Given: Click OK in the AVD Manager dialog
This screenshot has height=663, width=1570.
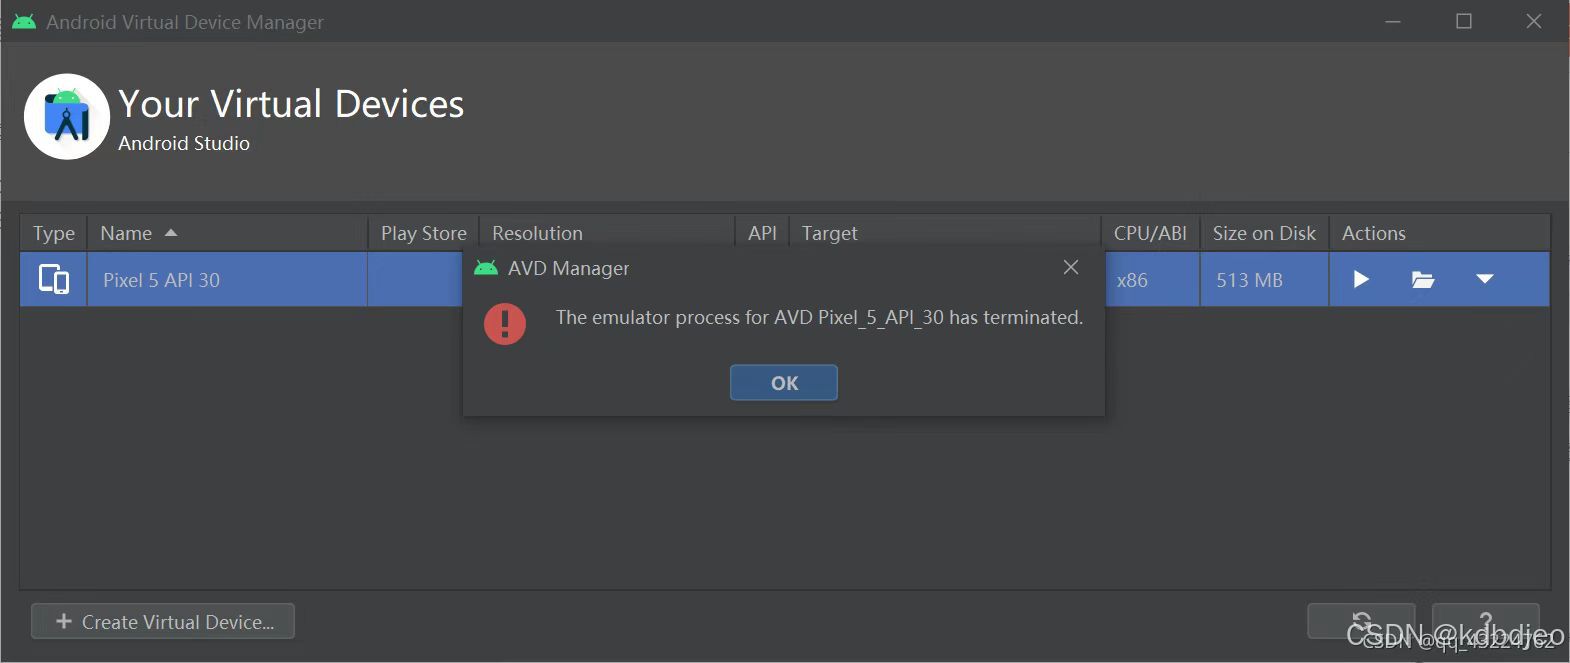Looking at the screenshot, I should pyautogui.click(x=784, y=382).
